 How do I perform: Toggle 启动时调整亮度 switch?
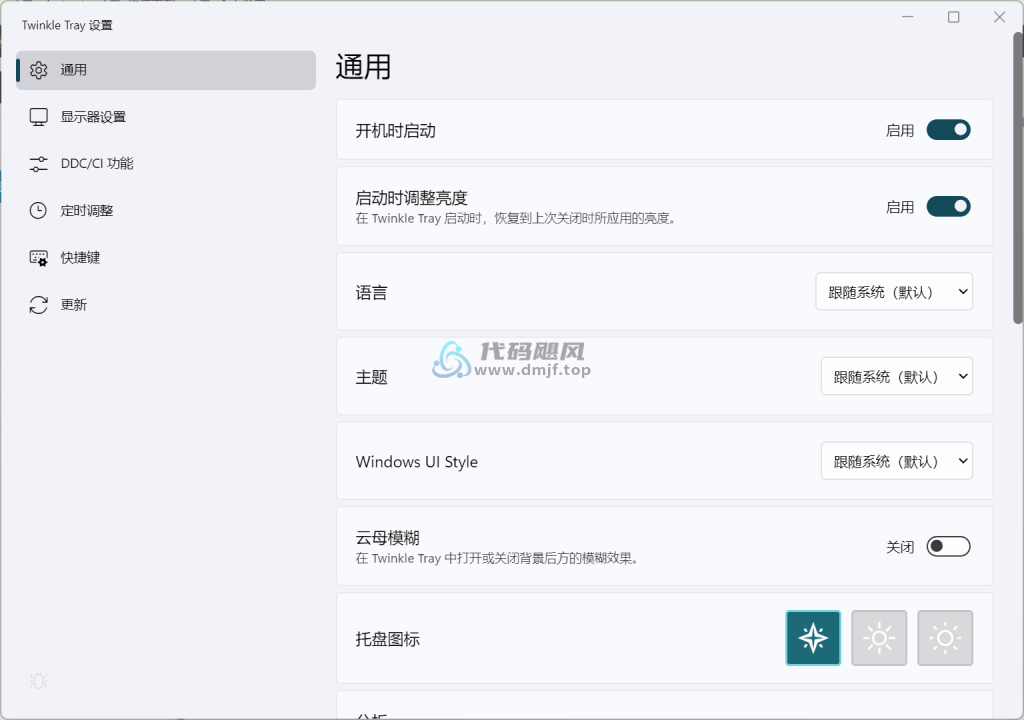pyautogui.click(x=948, y=206)
